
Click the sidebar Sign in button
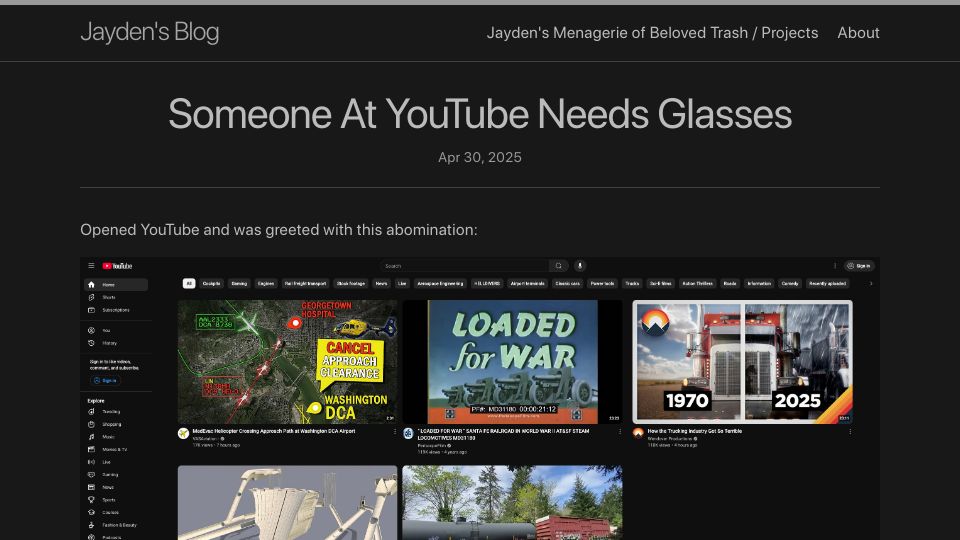(x=105, y=380)
